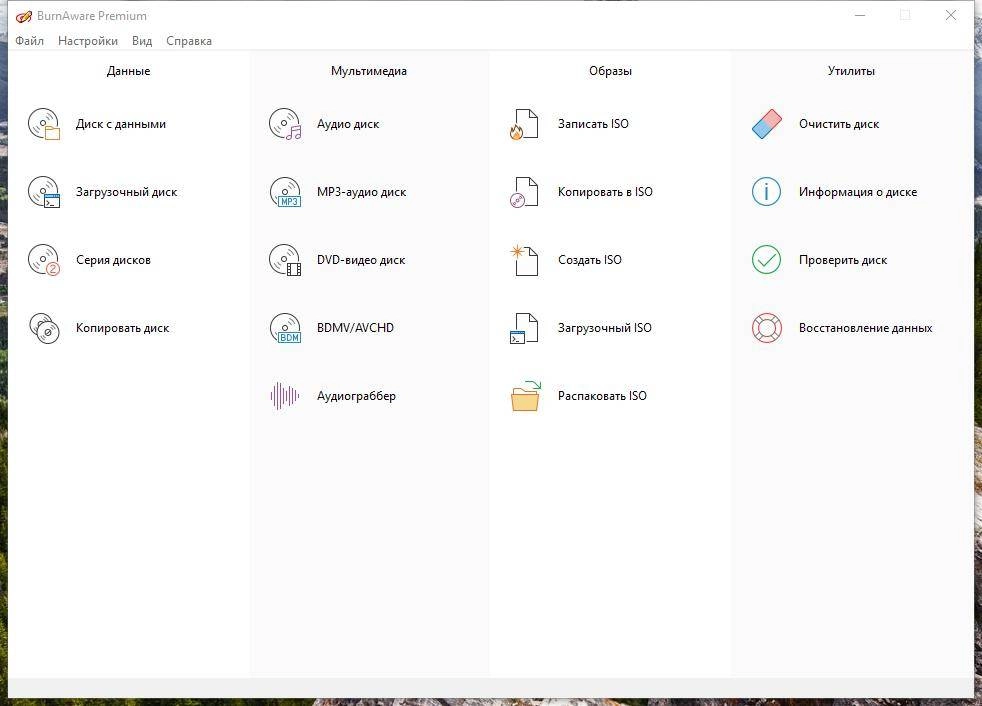Viewport: 982px width, 706px height.
Task: Click the 'Утилиты' column header
Action: [851, 71]
